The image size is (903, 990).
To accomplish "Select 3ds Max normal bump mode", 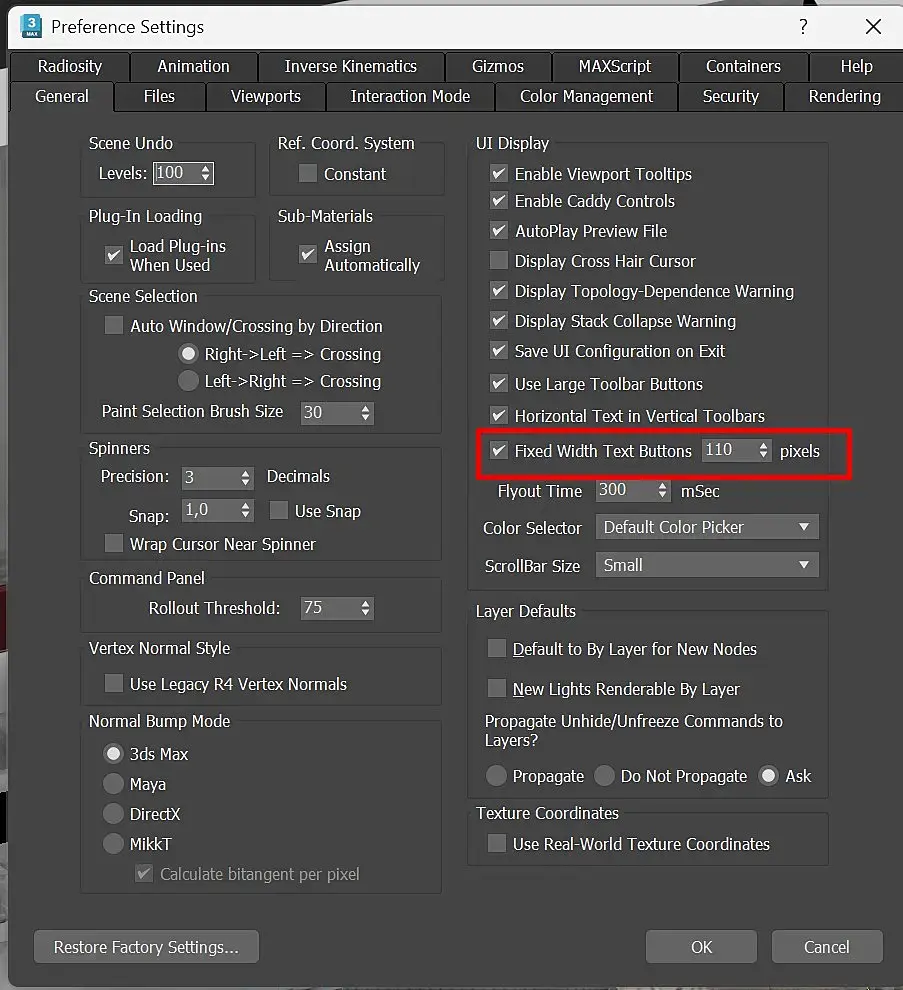I will coord(113,753).
